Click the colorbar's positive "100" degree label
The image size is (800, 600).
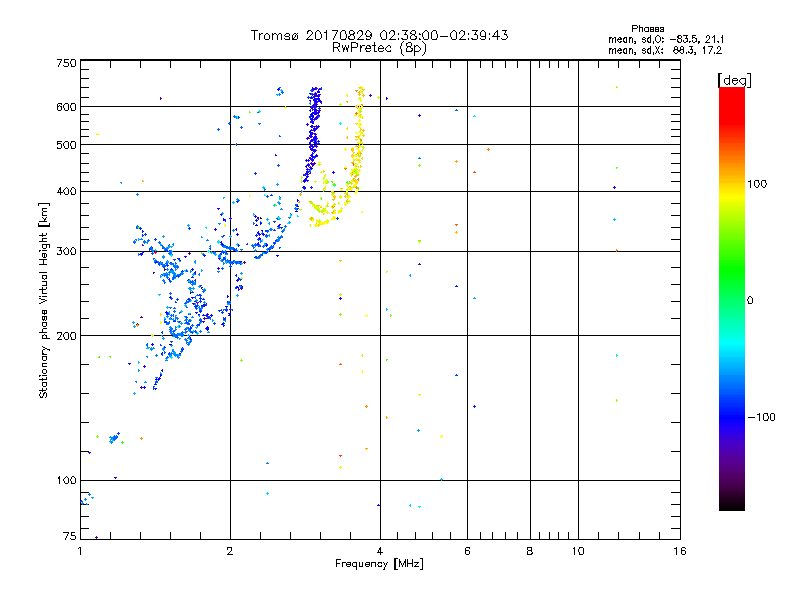click(757, 184)
